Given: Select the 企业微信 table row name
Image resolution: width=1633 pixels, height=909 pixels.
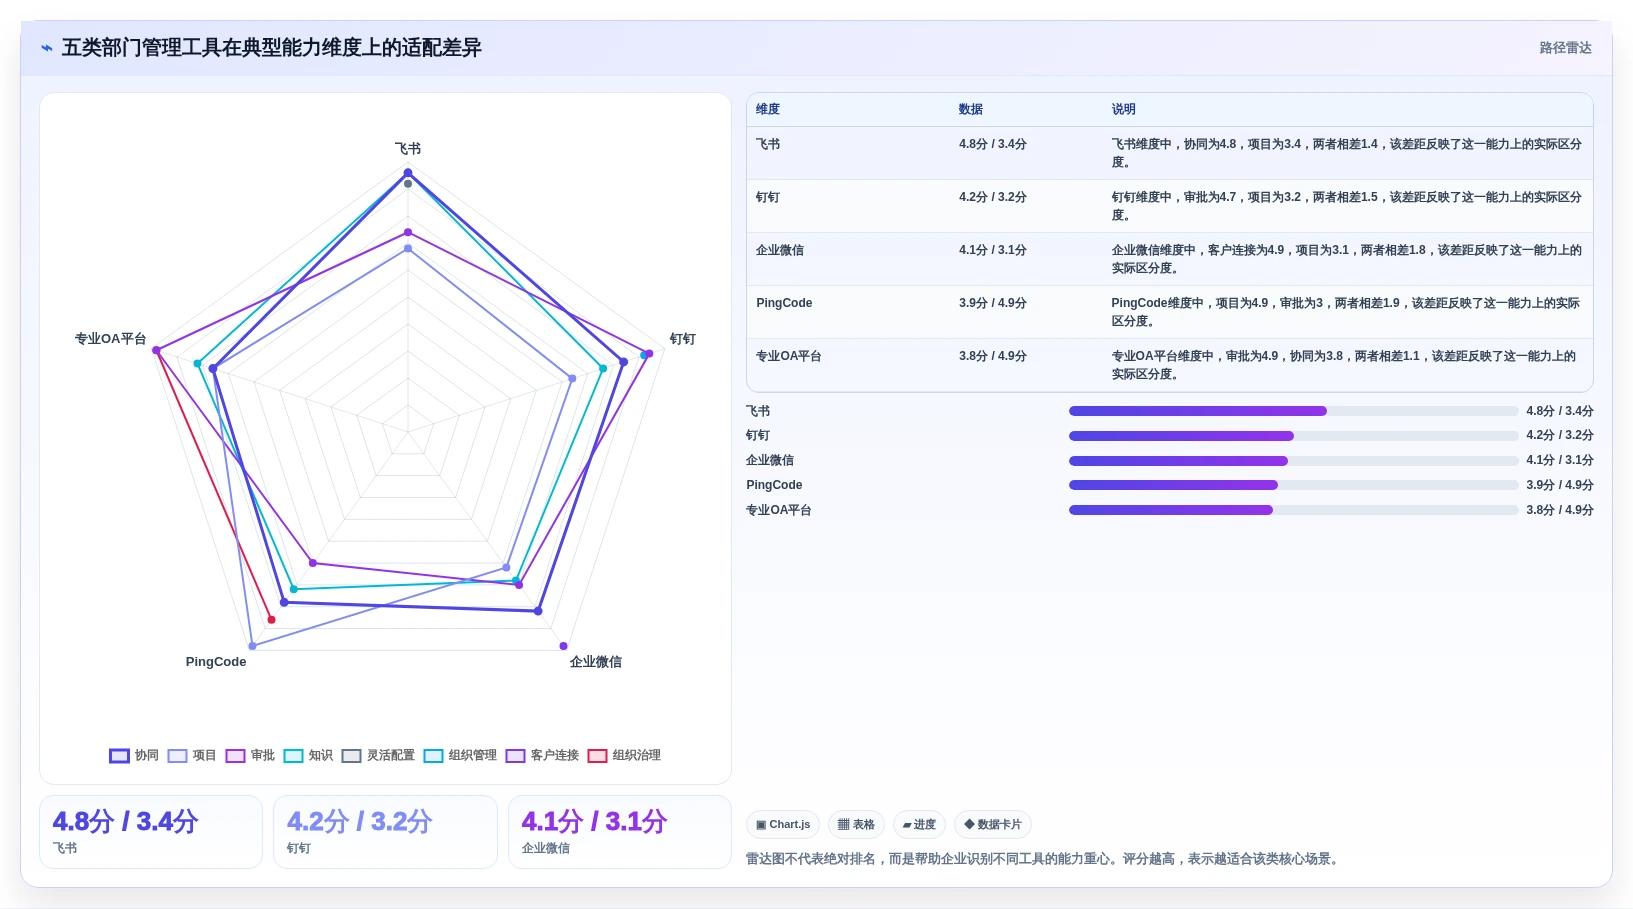Looking at the screenshot, I should [x=780, y=250].
